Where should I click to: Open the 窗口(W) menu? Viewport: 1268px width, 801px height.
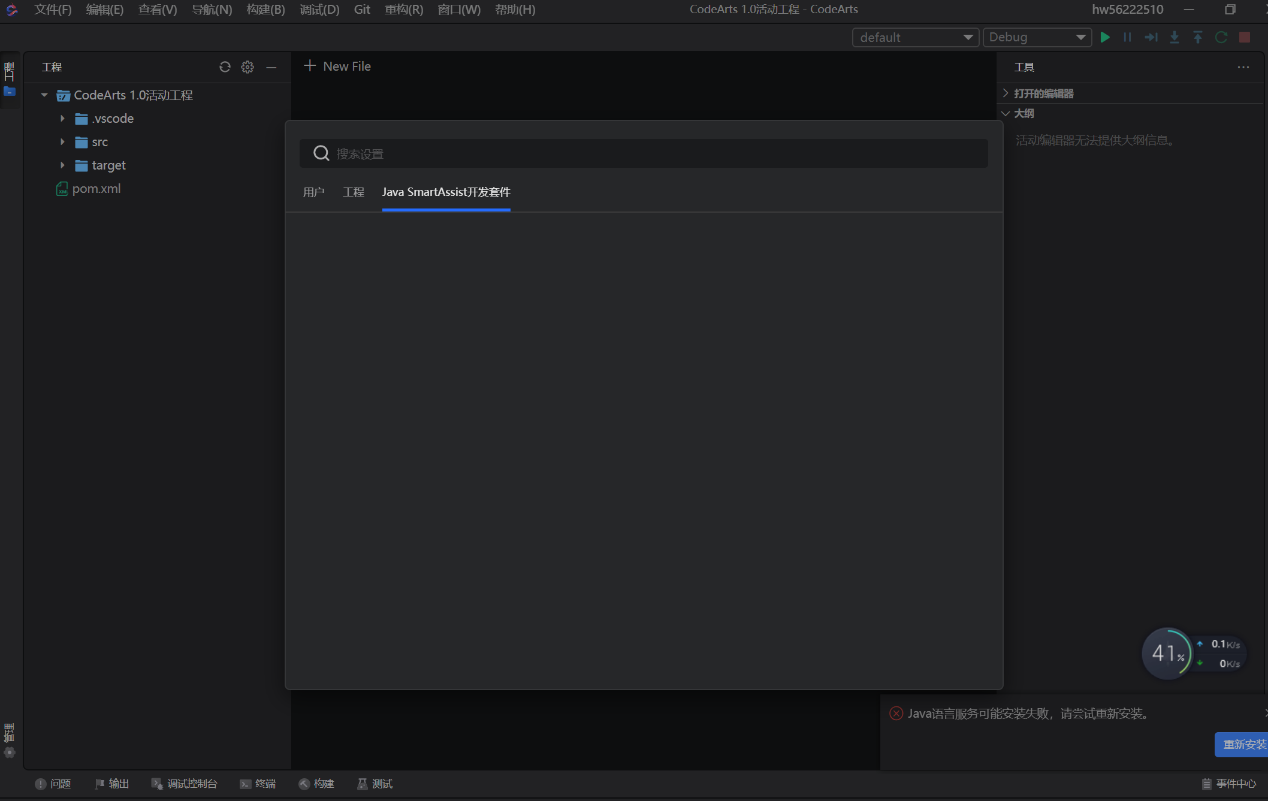tap(459, 9)
